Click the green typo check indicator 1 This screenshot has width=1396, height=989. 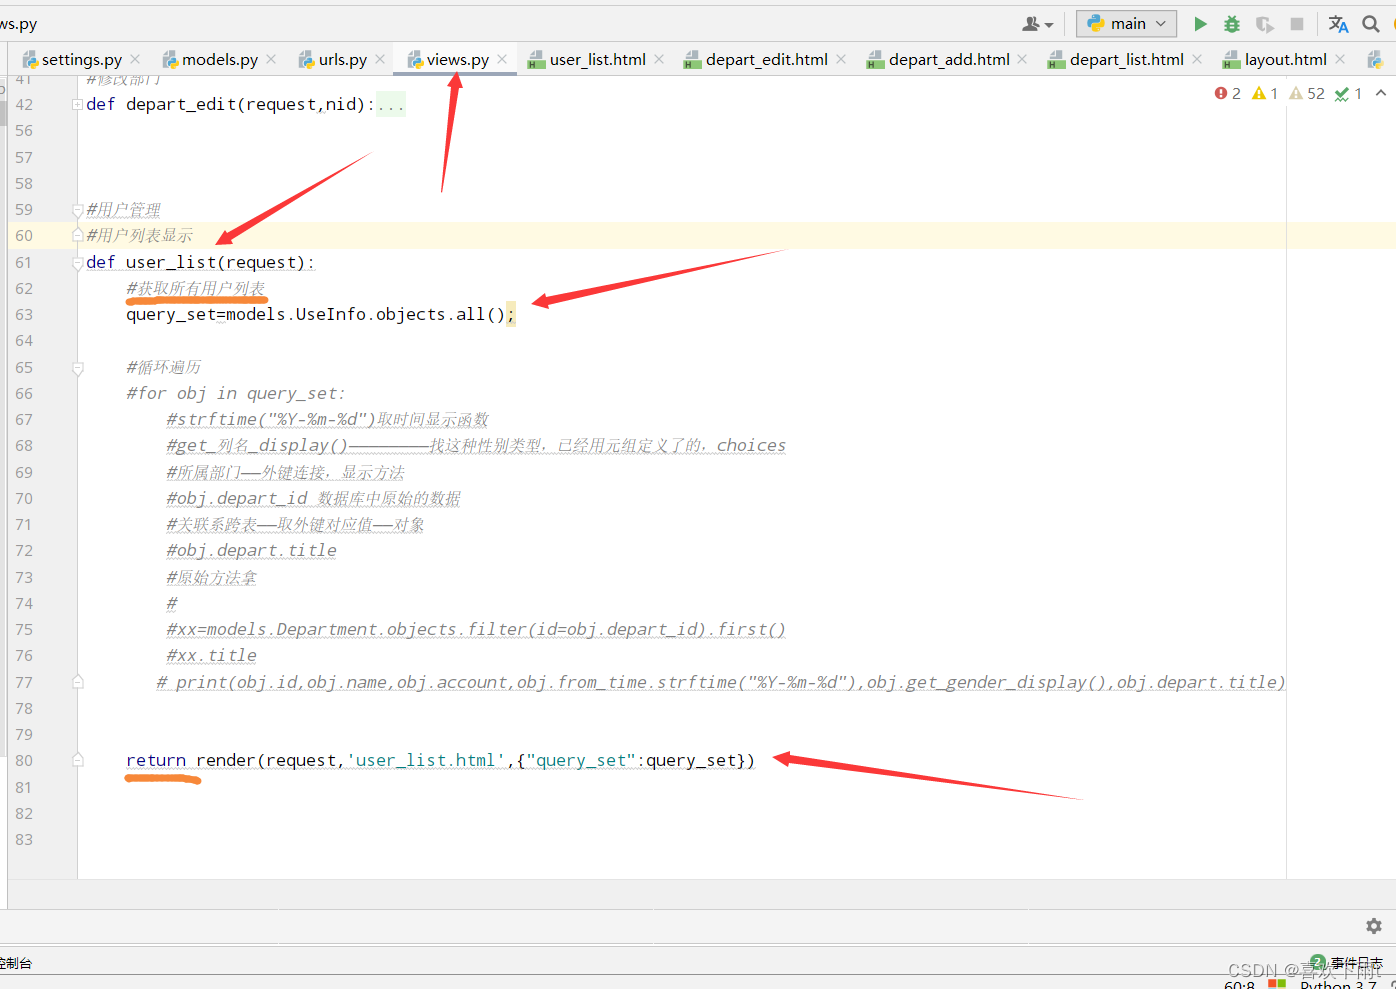[1348, 93]
